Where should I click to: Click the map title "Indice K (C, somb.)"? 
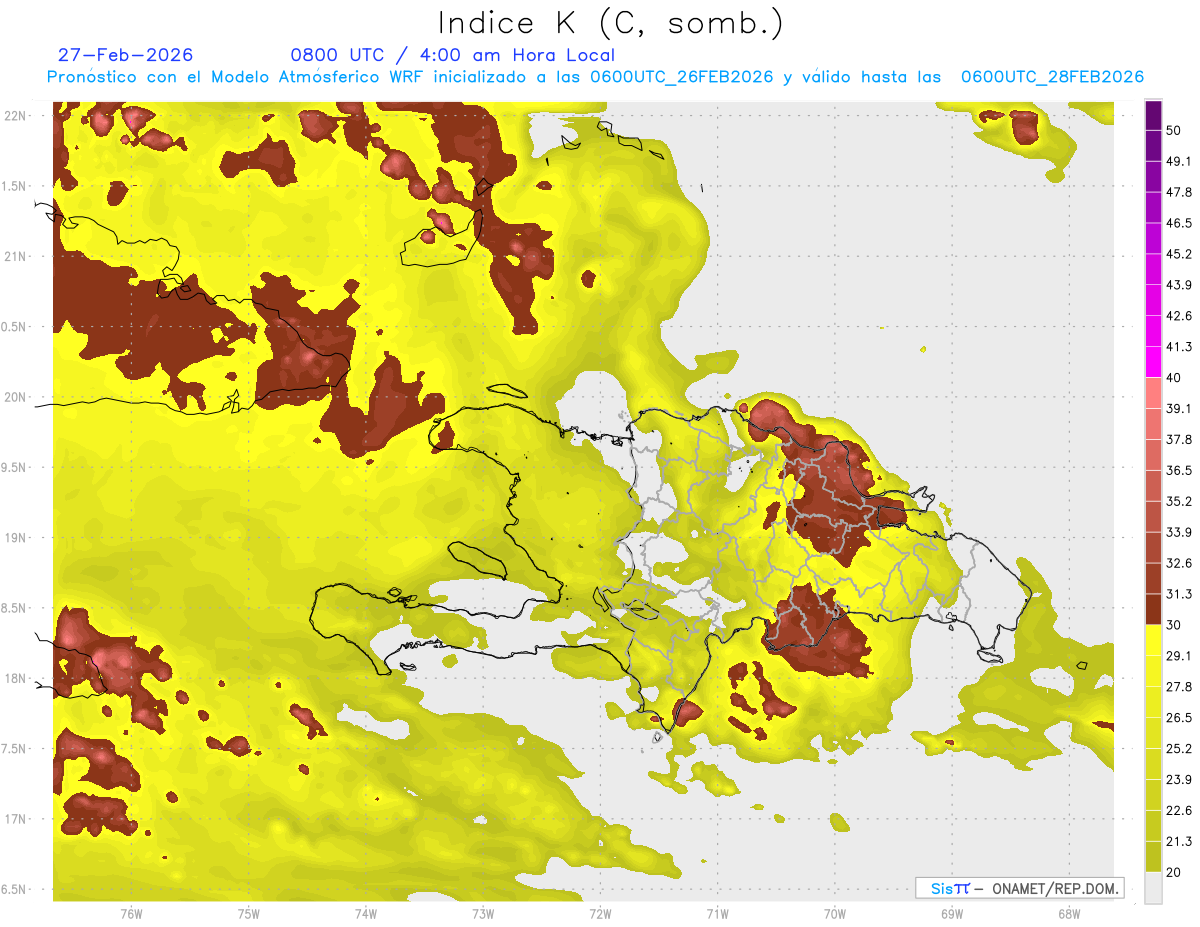[x=611, y=24]
